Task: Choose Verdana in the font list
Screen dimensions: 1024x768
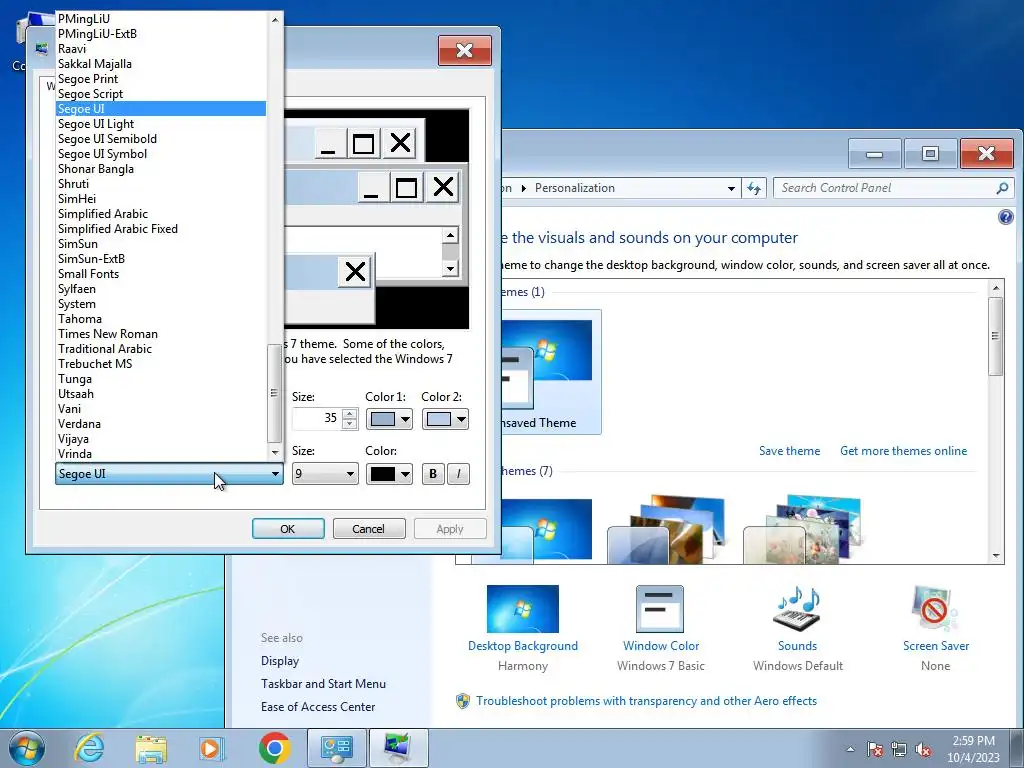Action: click(x=161, y=424)
